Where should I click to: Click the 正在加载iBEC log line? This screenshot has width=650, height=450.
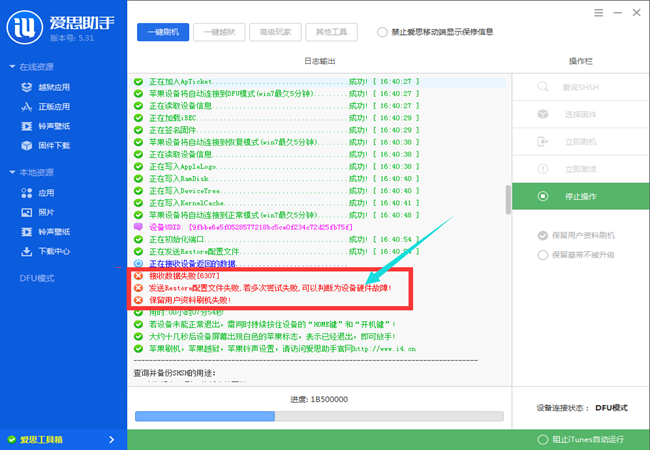(284, 118)
